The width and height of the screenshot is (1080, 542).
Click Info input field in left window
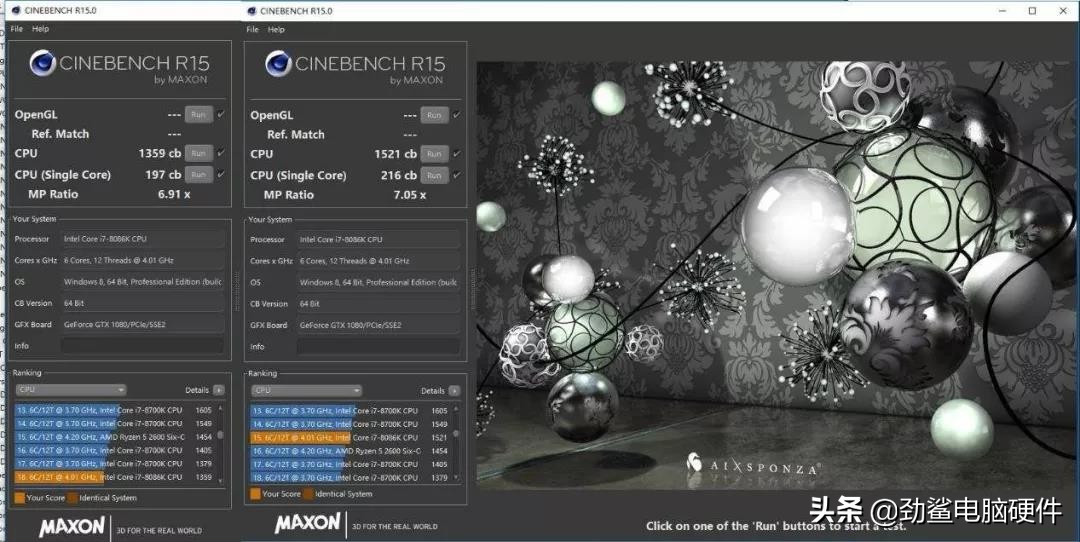pyautogui.click(x=143, y=346)
